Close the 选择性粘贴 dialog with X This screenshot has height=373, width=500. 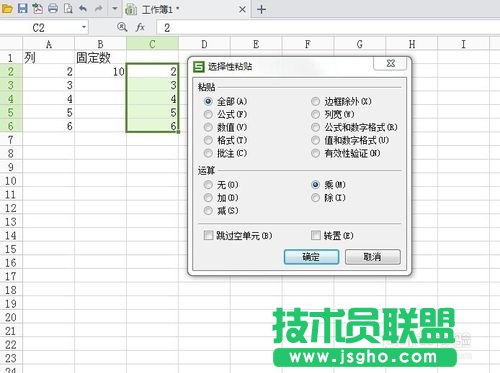click(390, 63)
